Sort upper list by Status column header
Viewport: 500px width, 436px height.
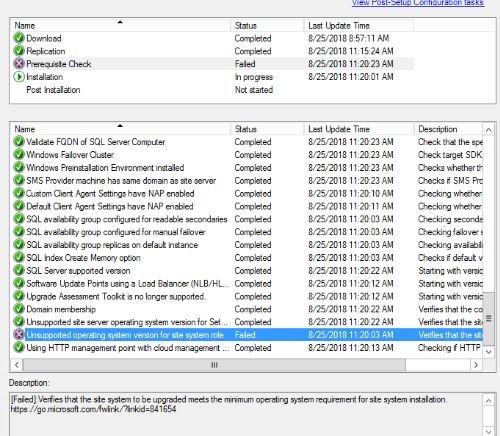267,26
